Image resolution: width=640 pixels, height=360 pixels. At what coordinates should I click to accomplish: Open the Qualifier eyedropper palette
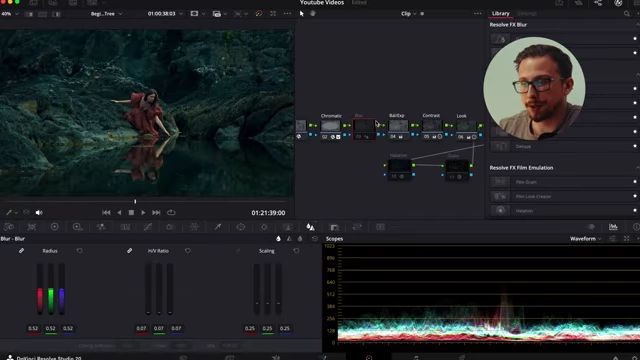point(218,227)
